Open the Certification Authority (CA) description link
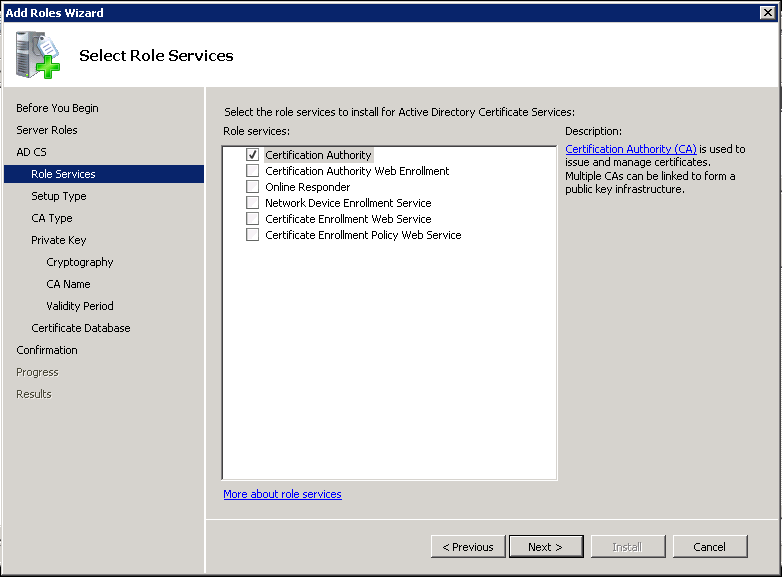This screenshot has width=782, height=577. (x=631, y=149)
